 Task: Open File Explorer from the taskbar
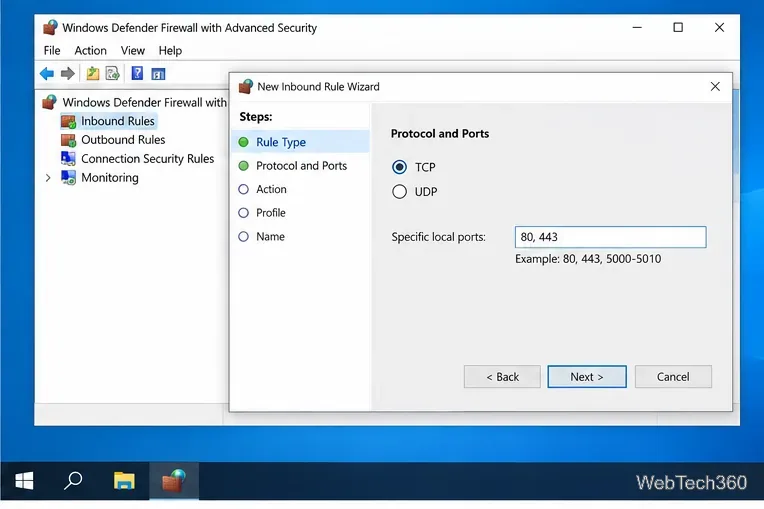[x=124, y=481]
